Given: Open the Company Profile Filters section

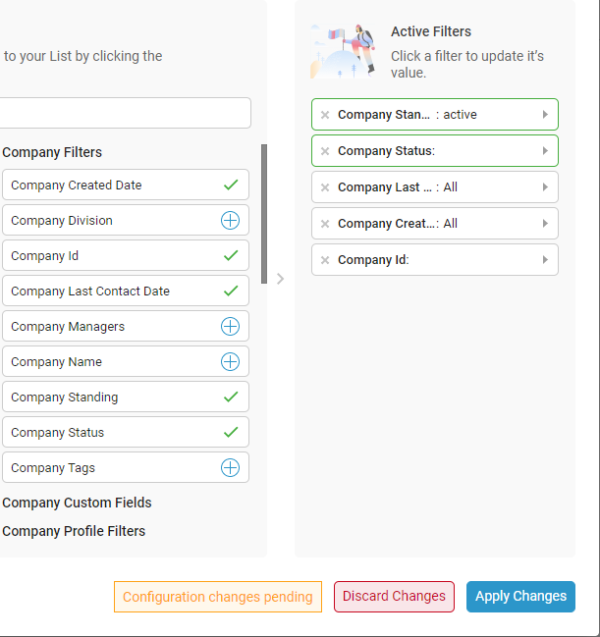Looking at the screenshot, I should click(74, 531).
